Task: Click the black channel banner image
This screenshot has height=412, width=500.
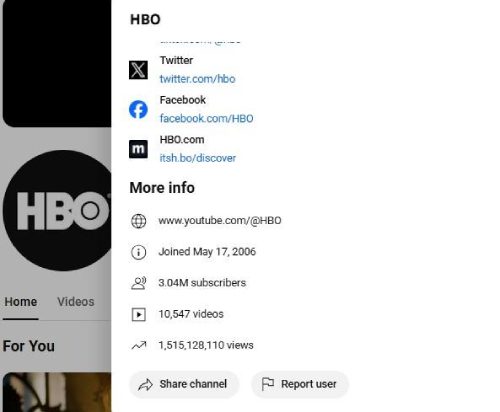Action: [x=57, y=63]
